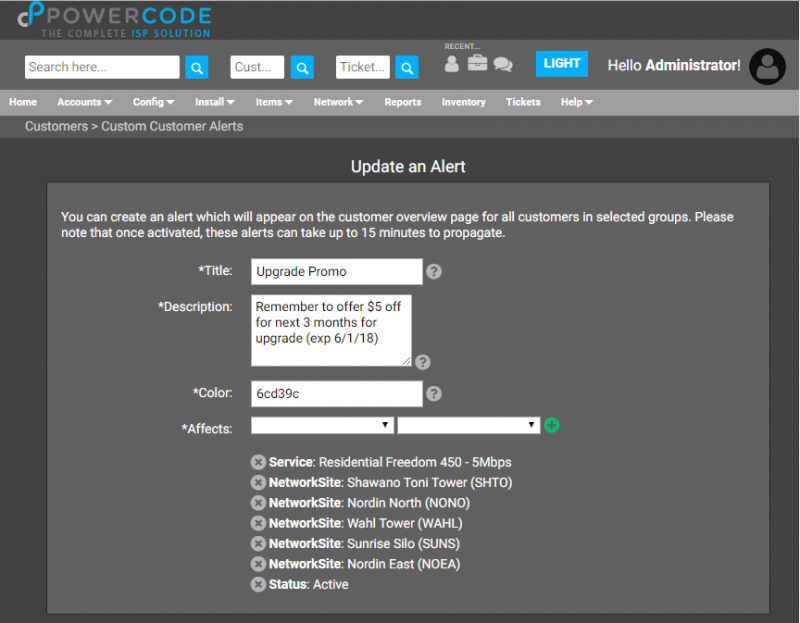Screen dimensions: 800x623
Task: Open the second Affects dropdown
Action: click(468, 424)
